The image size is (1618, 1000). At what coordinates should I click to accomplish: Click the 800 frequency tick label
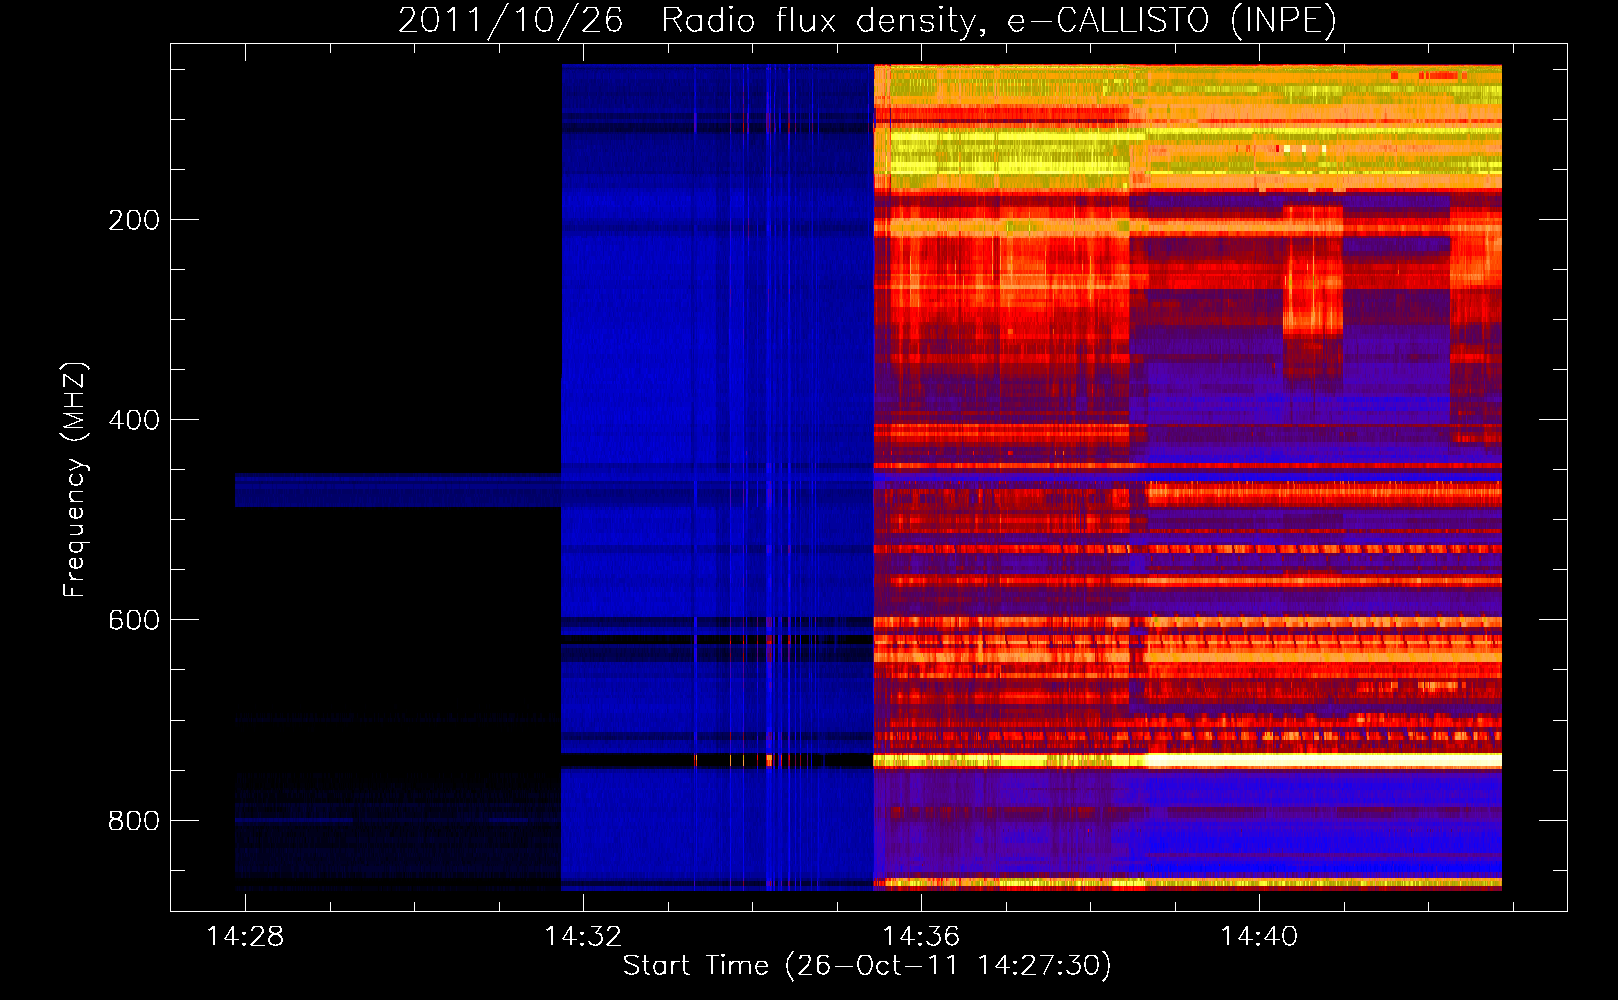[134, 821]
